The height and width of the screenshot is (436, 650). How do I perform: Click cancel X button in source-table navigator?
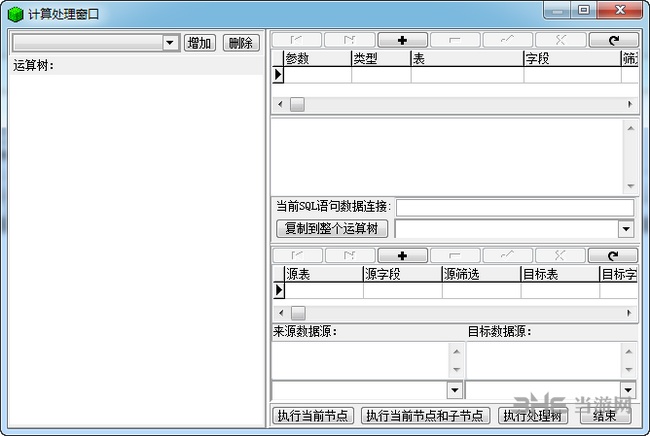pyautogui.click(x=560, y=255)
